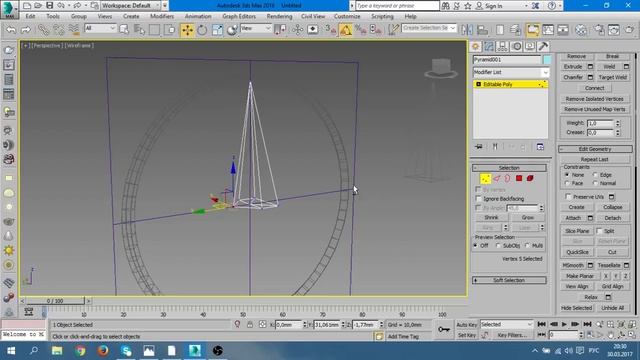Click the Hide Selected button

576,308
